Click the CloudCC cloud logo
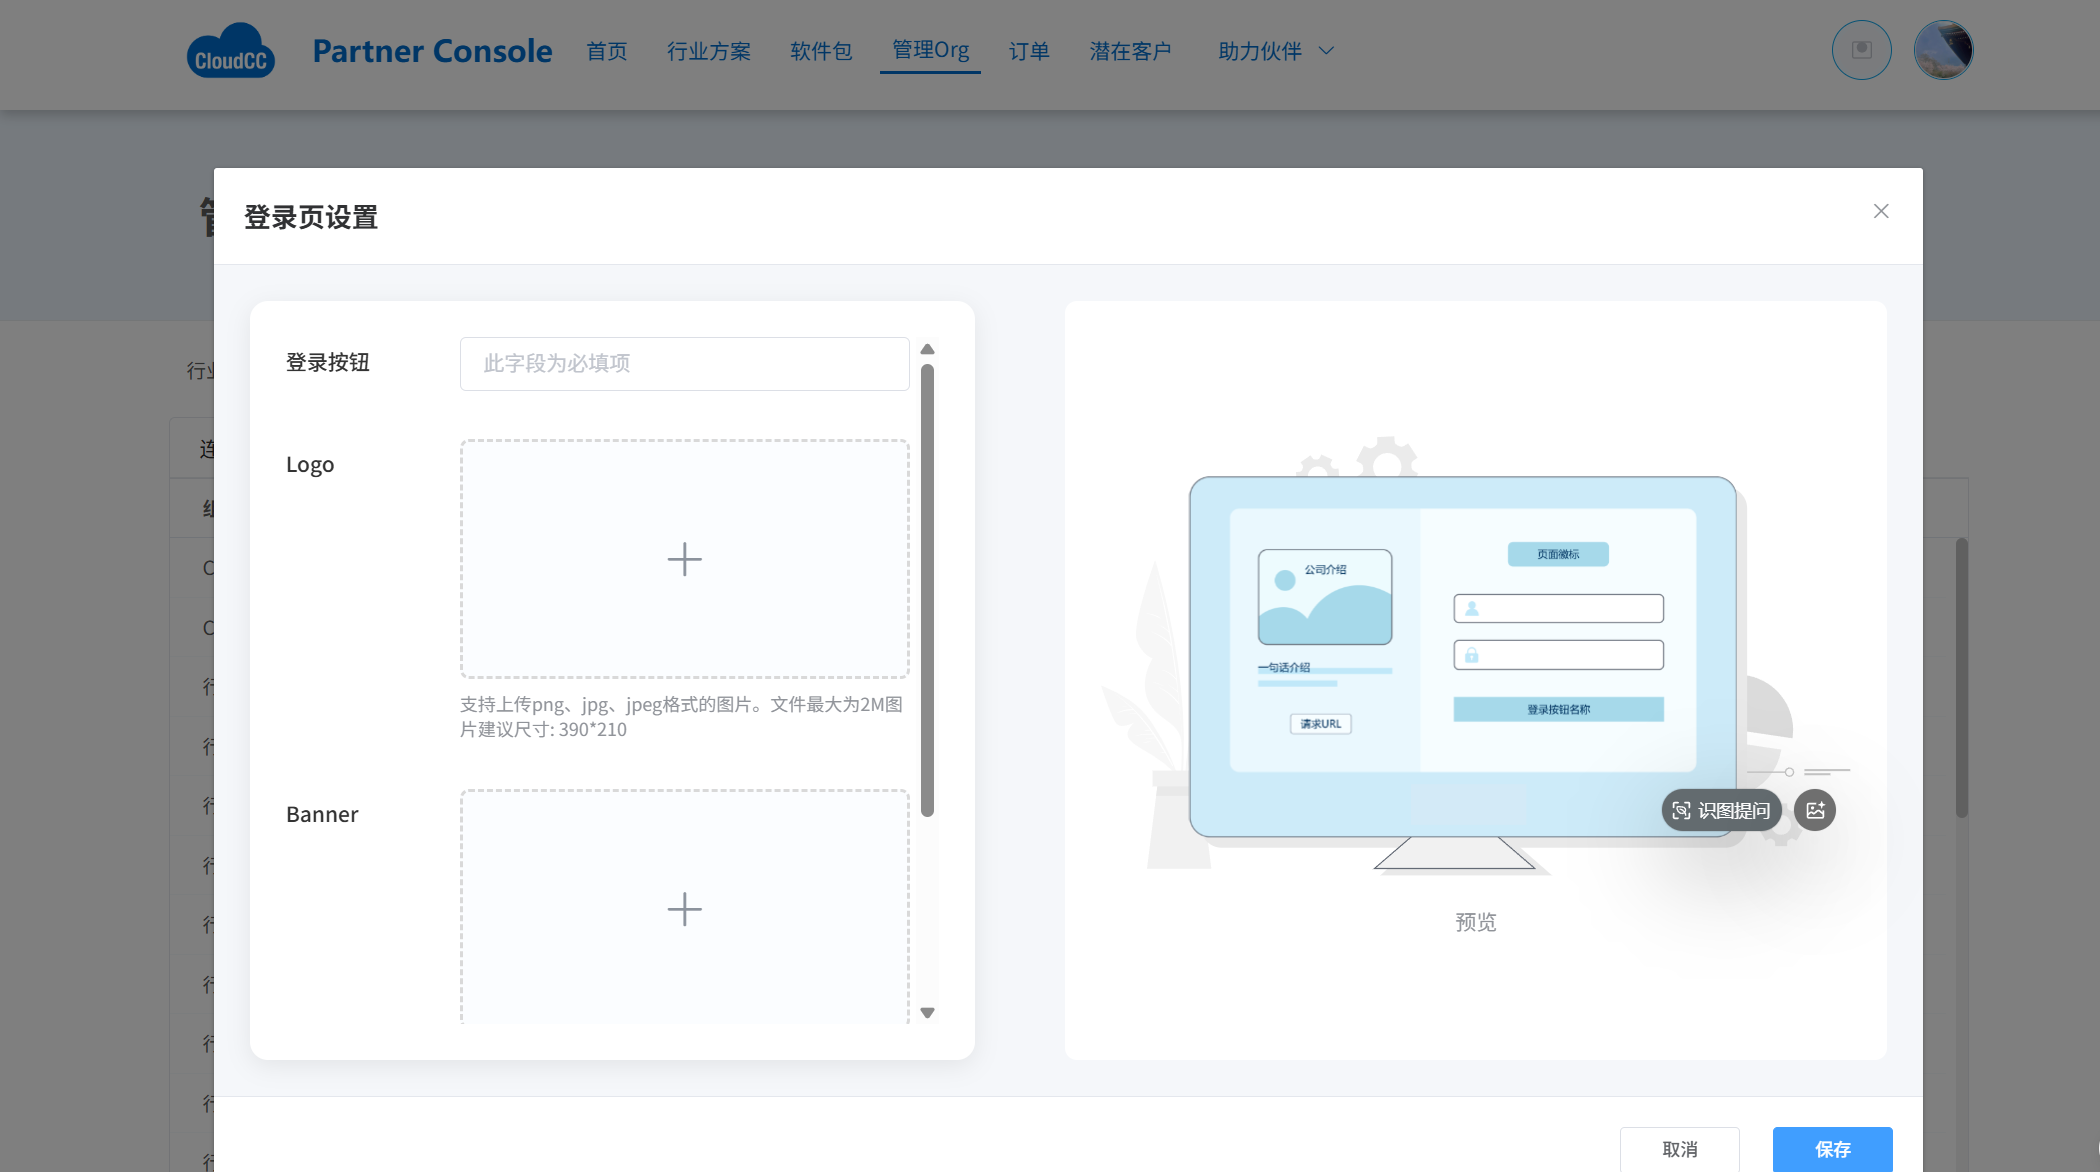Viewport: 2100px width, 1172px height. click(x=230, y=52)
